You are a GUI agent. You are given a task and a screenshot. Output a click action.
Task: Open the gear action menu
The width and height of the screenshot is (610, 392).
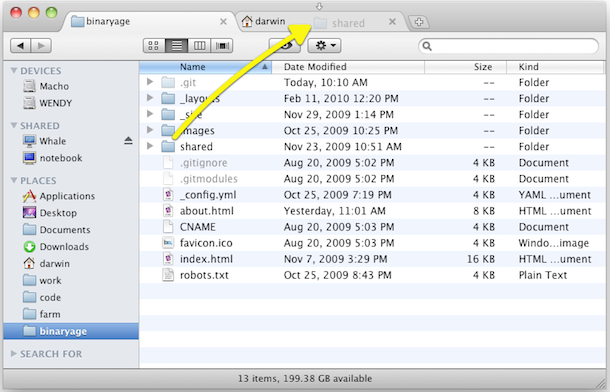click(324, 46)
